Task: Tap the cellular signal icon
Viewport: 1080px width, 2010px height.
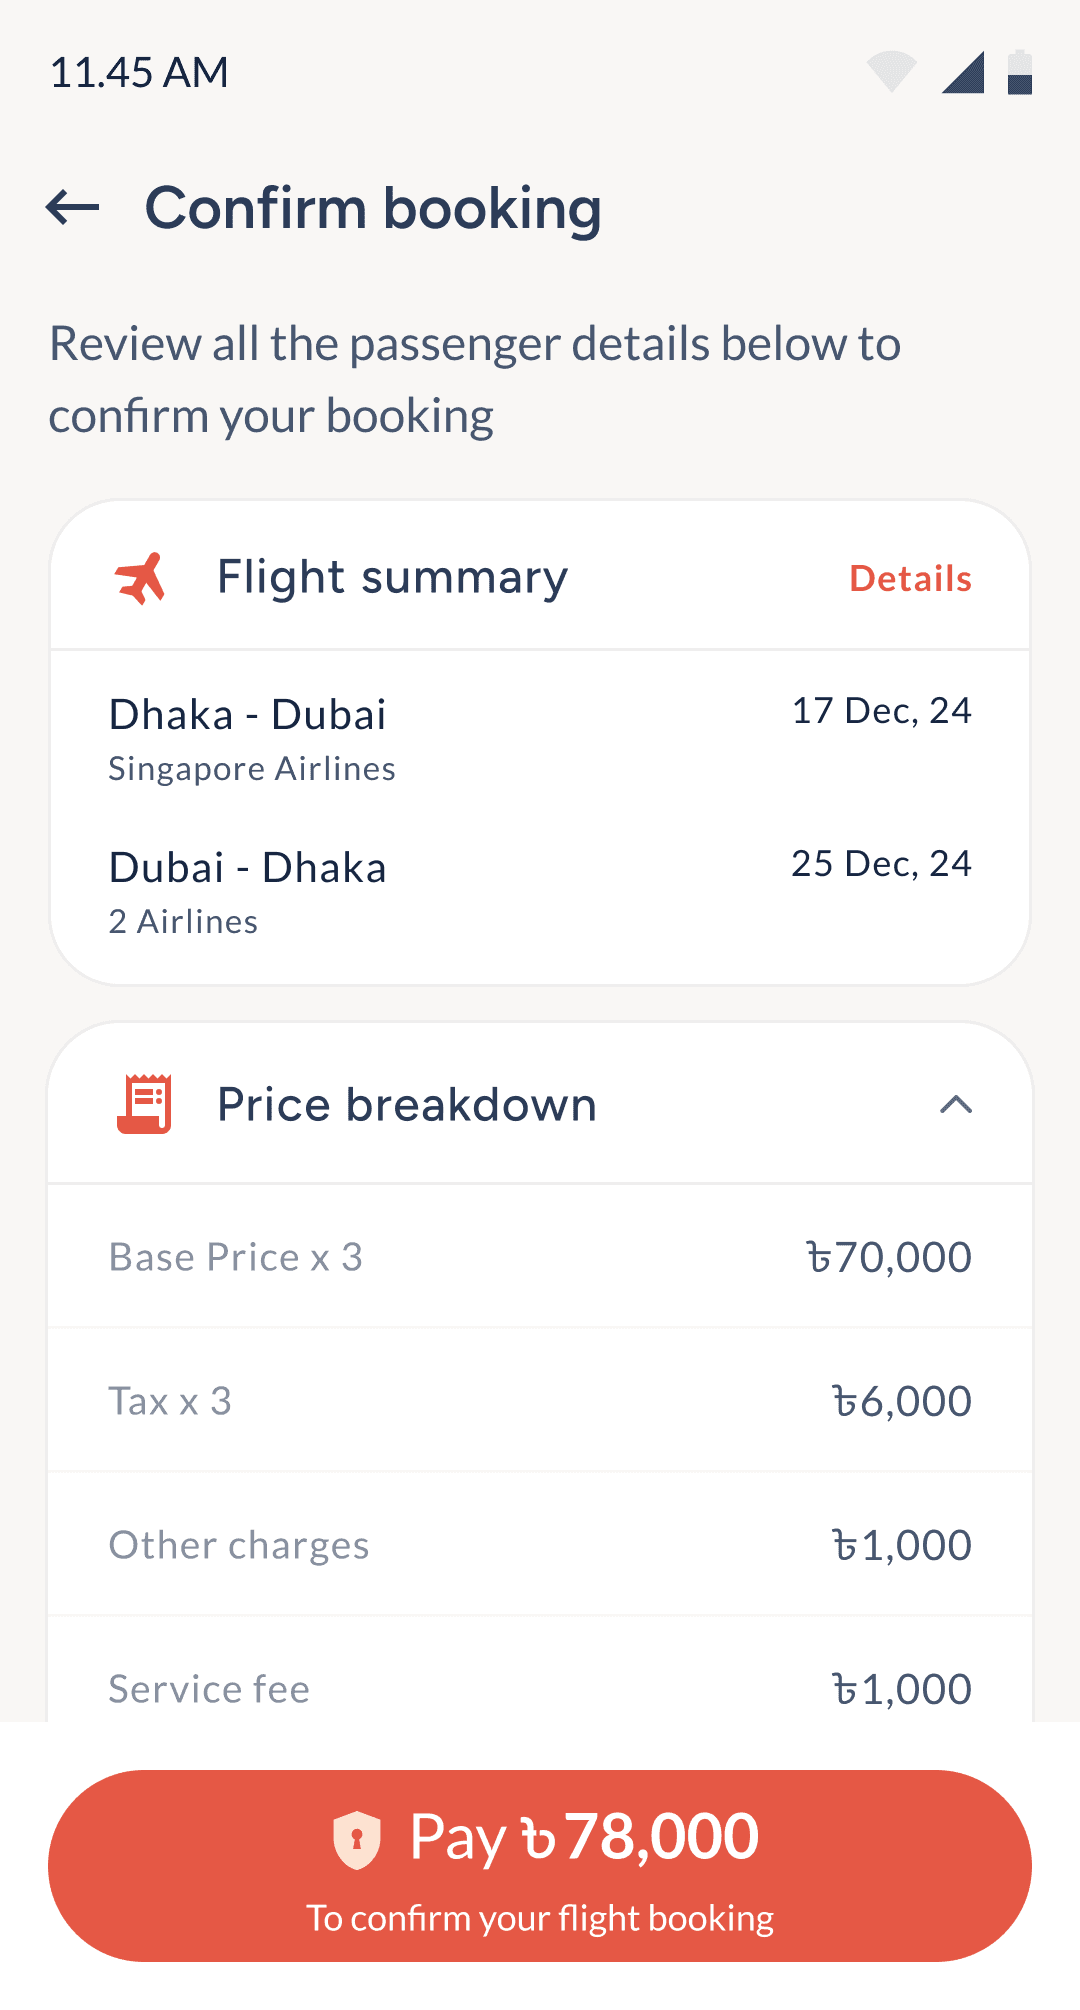Action: pos(963,72)
